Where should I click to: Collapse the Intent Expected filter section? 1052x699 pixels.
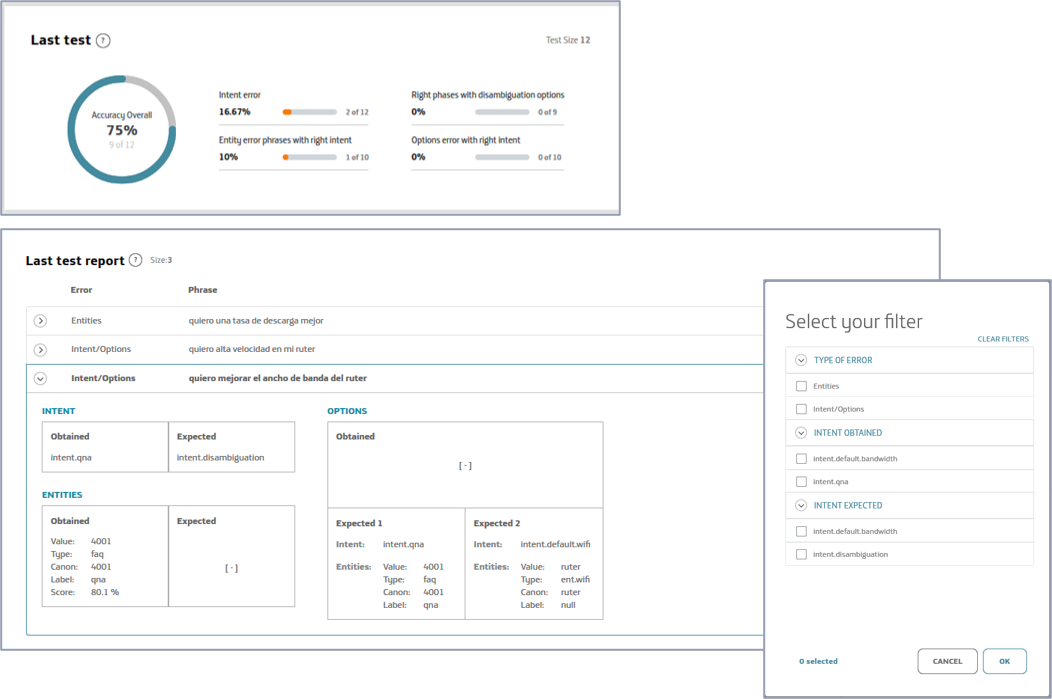[x=801, y=505]
